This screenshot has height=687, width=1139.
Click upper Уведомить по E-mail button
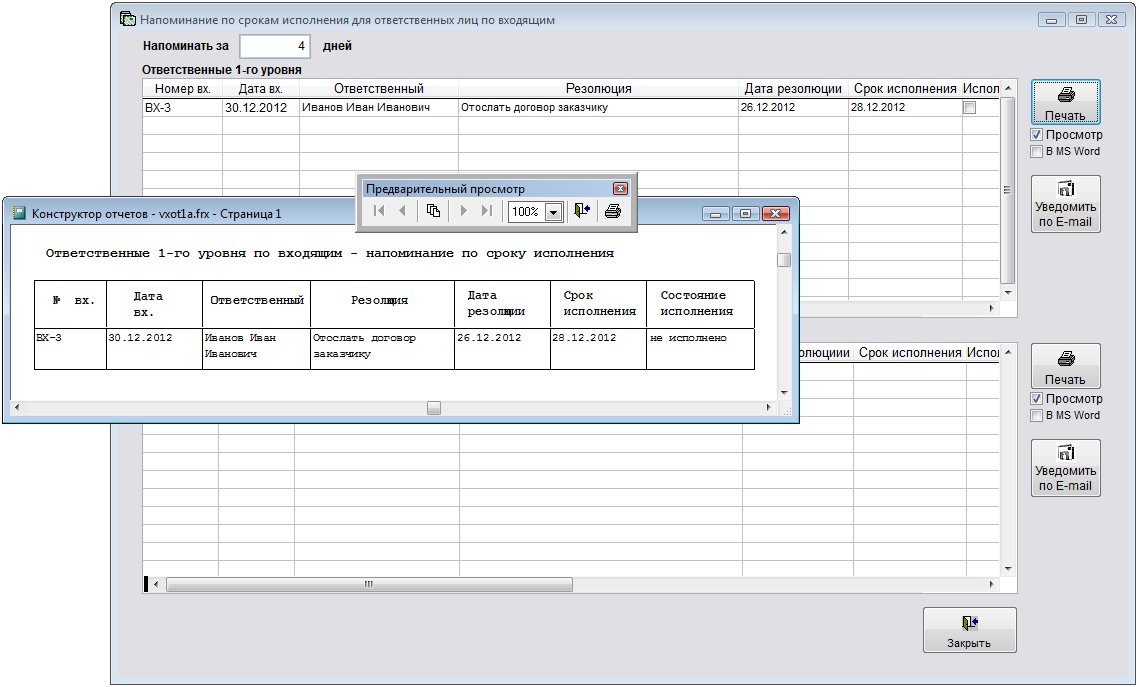coord(1065,204)
